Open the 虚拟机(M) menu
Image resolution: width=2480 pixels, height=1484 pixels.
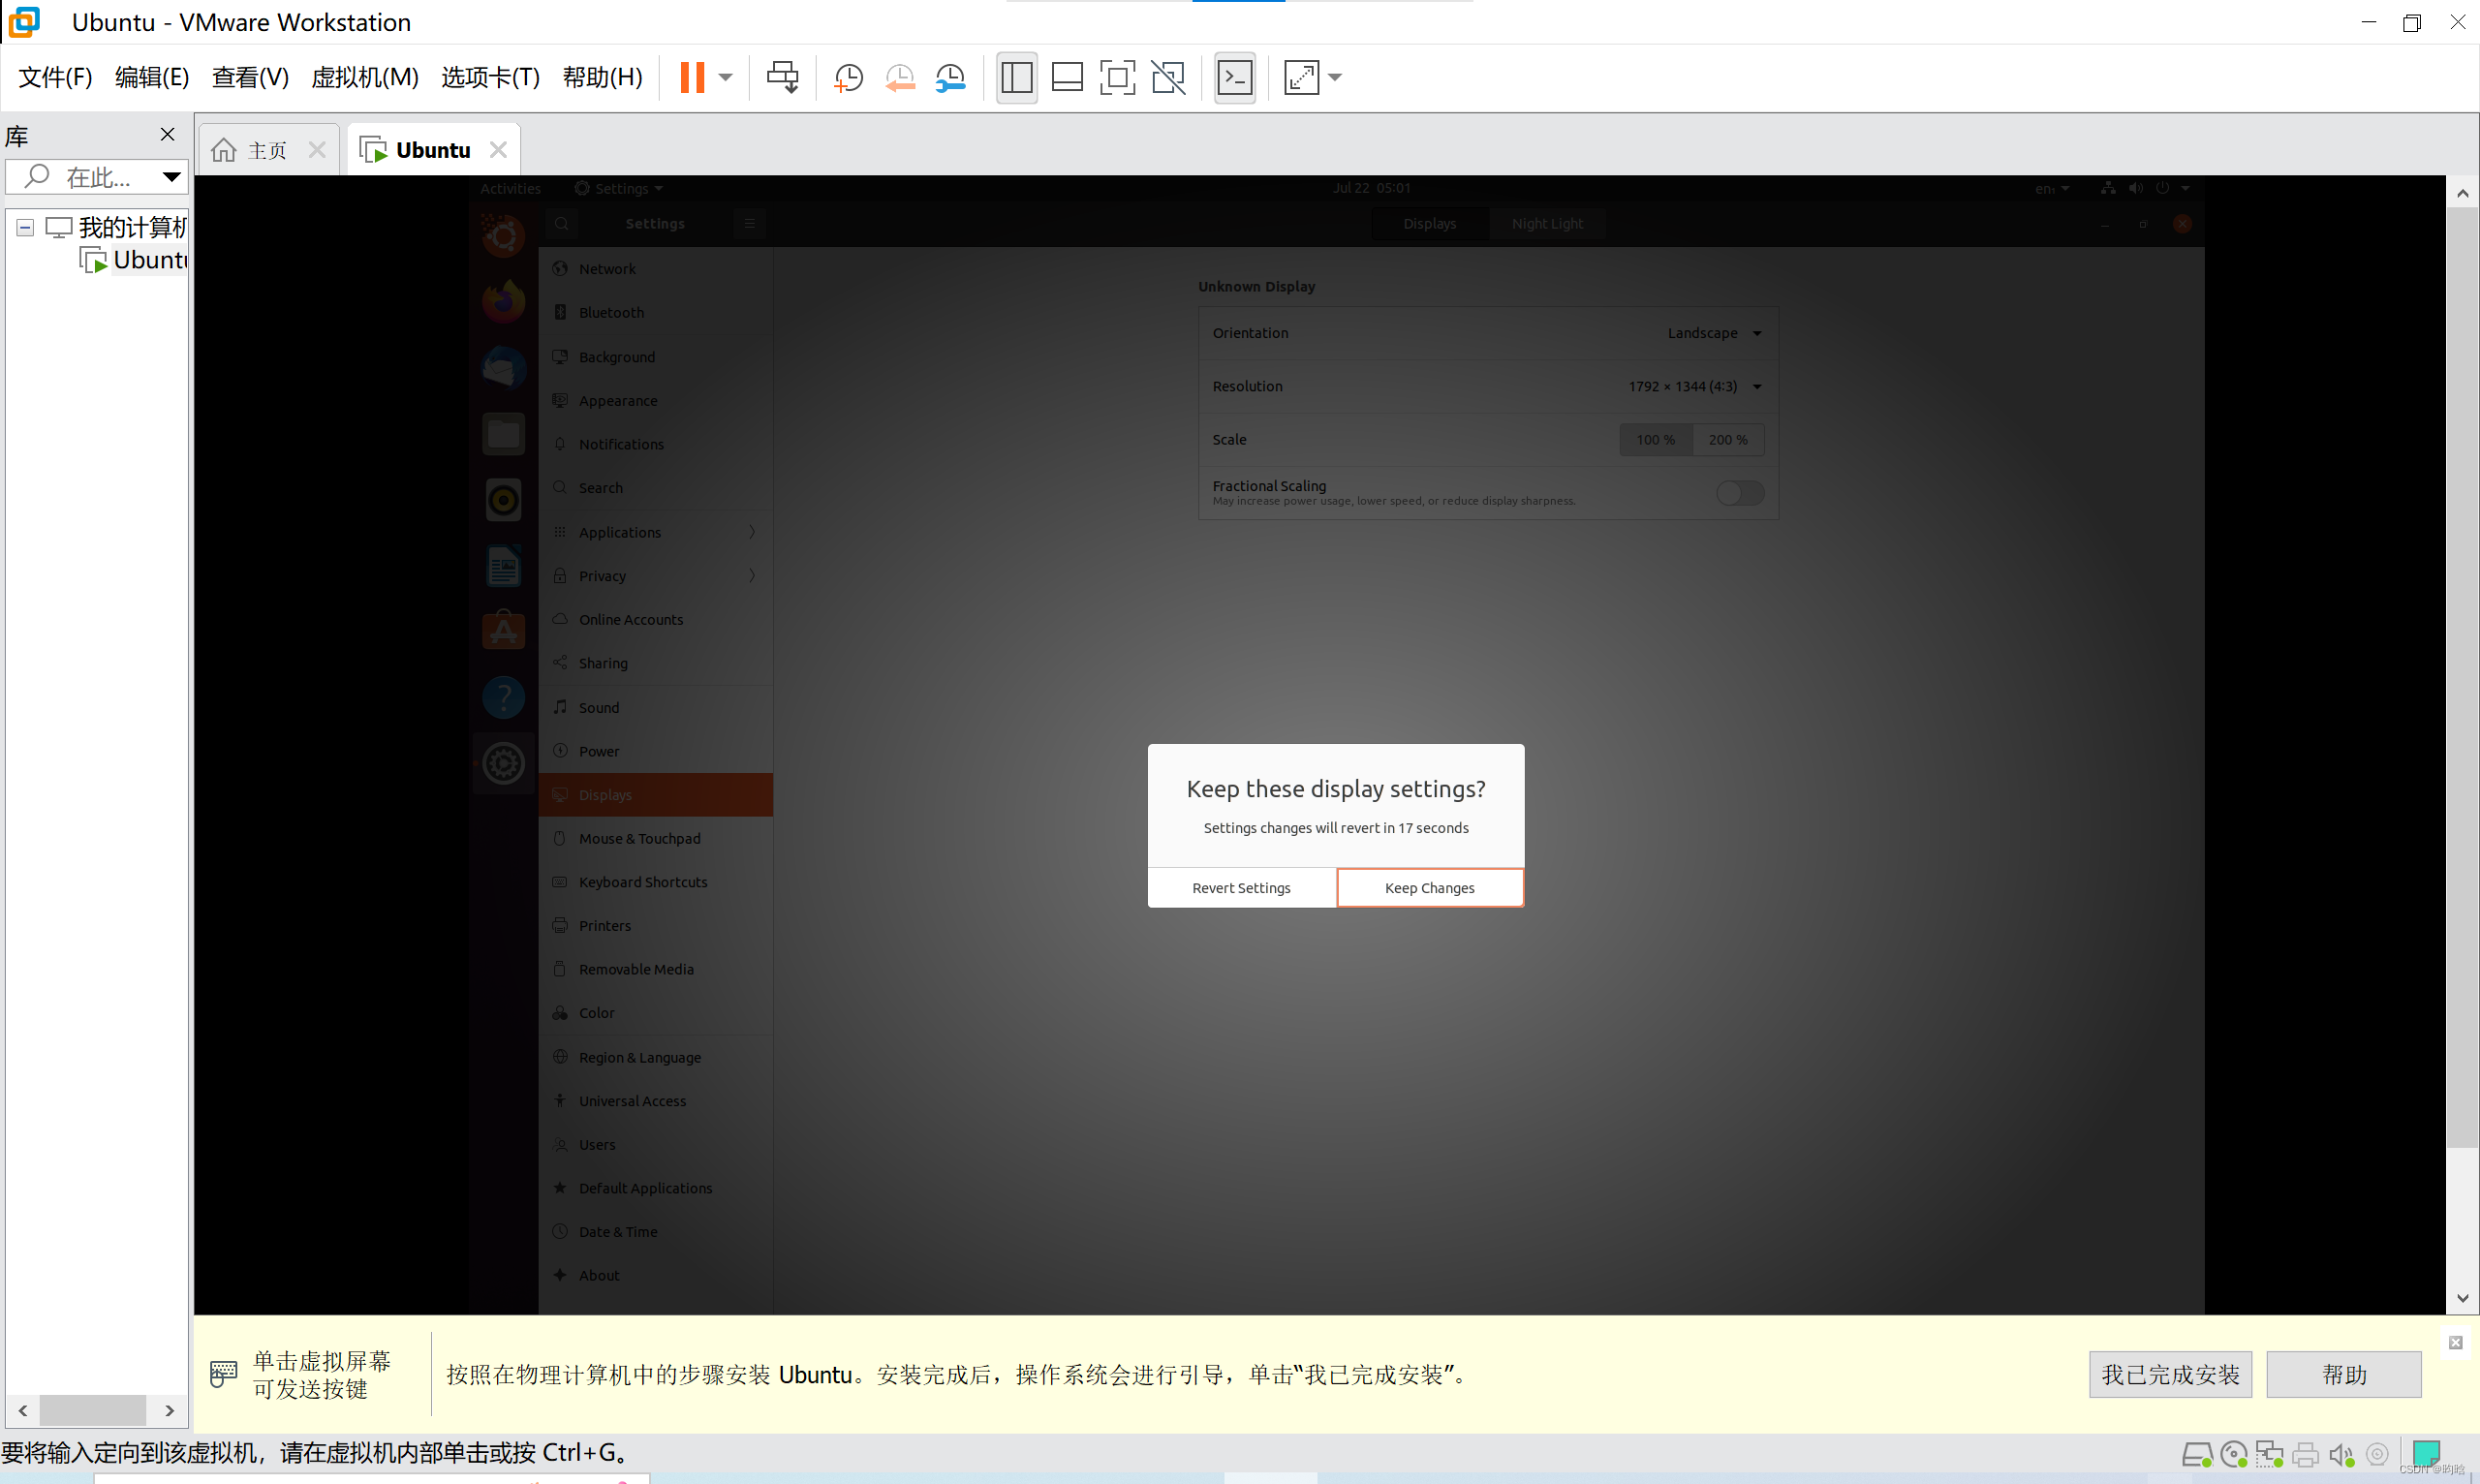pyautogui.click(x=364, y=77)
